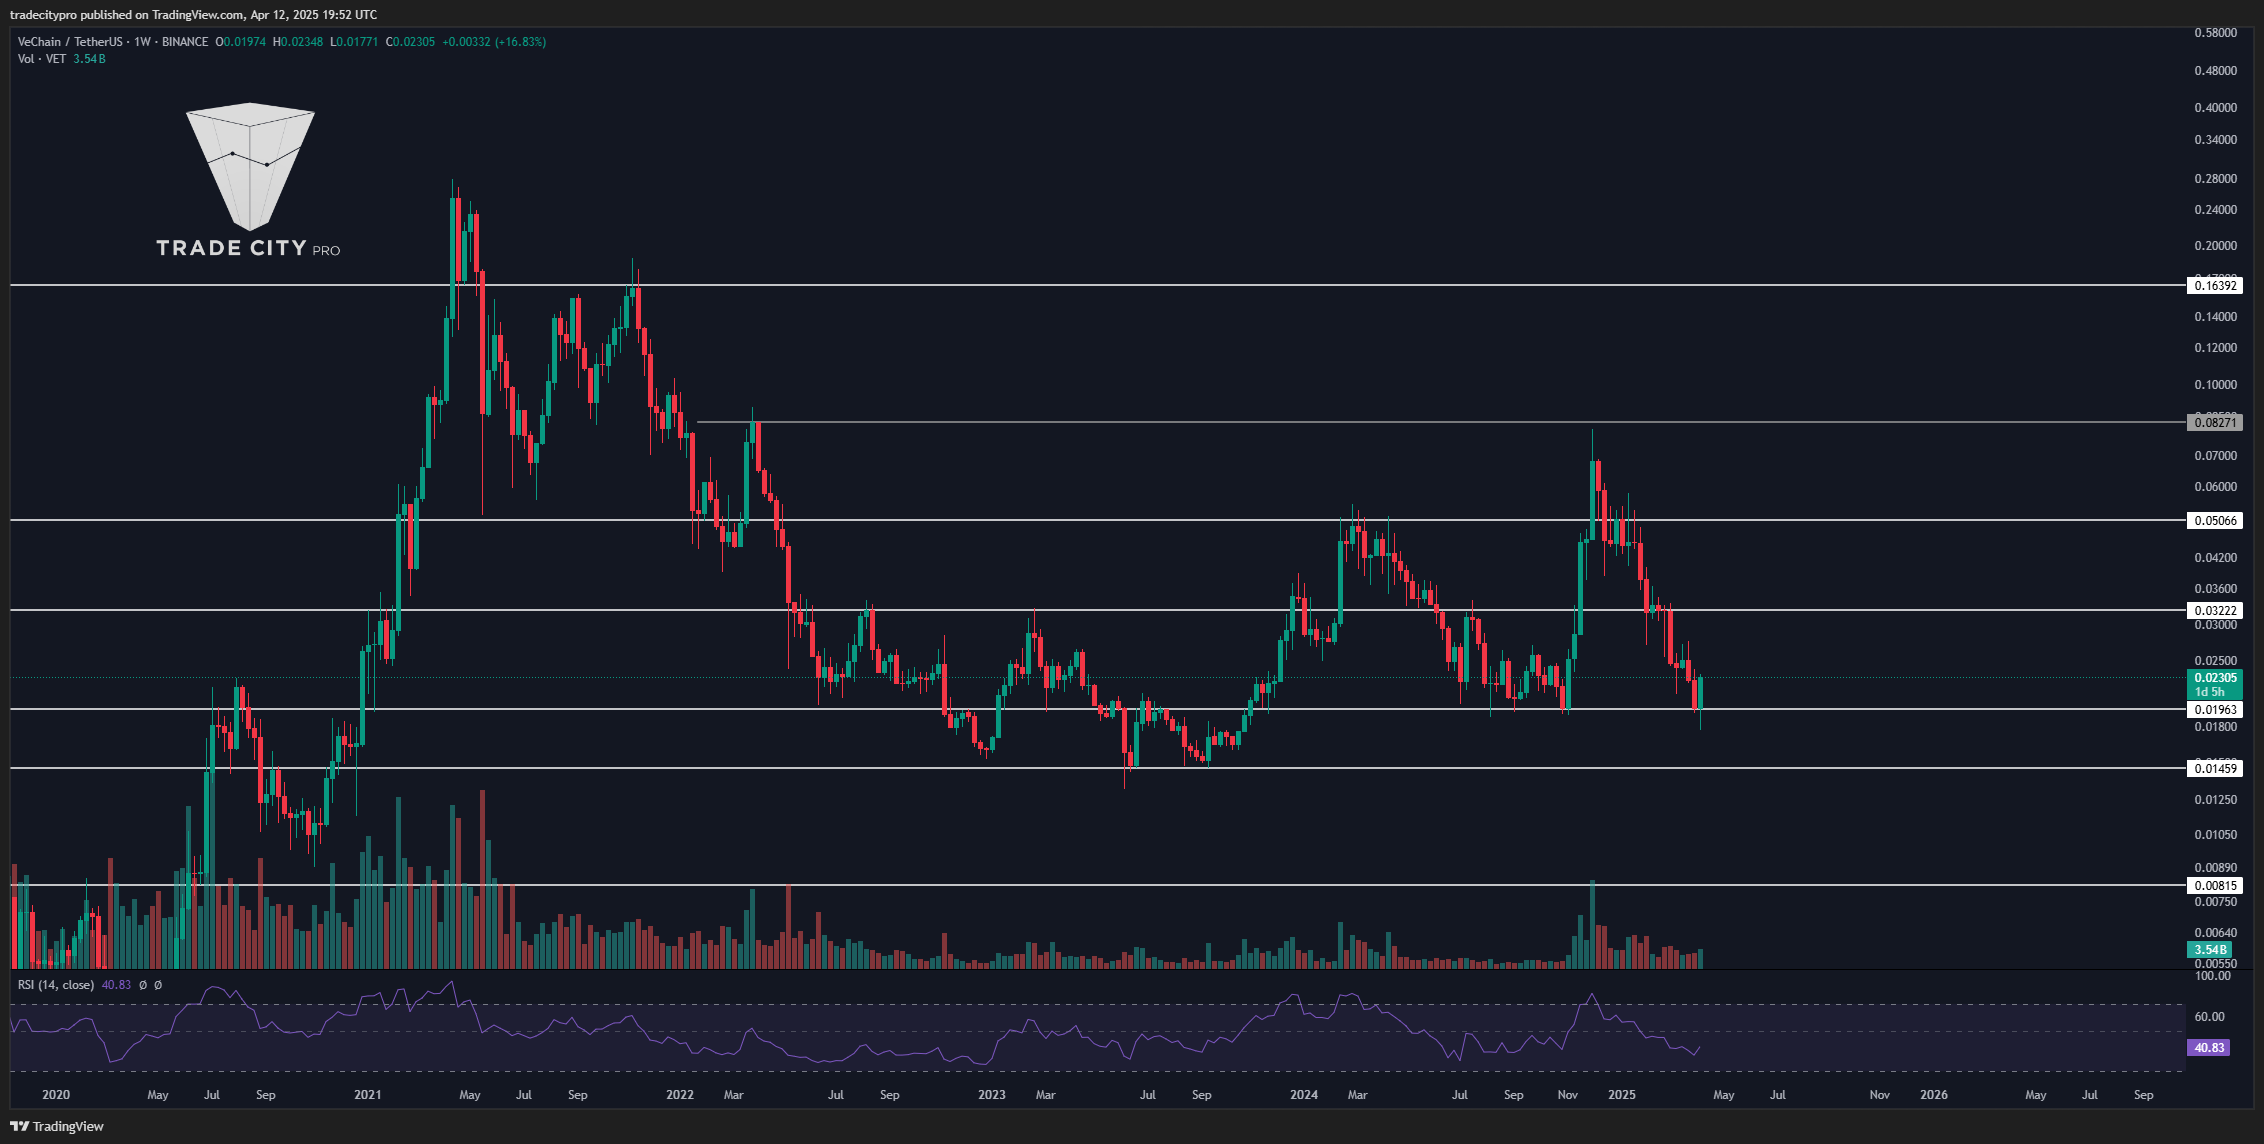Click the Vol · VET indicator legend
Image resolution: width=2264 pixels, height=1144 pixels.
[x=42, y=59]
